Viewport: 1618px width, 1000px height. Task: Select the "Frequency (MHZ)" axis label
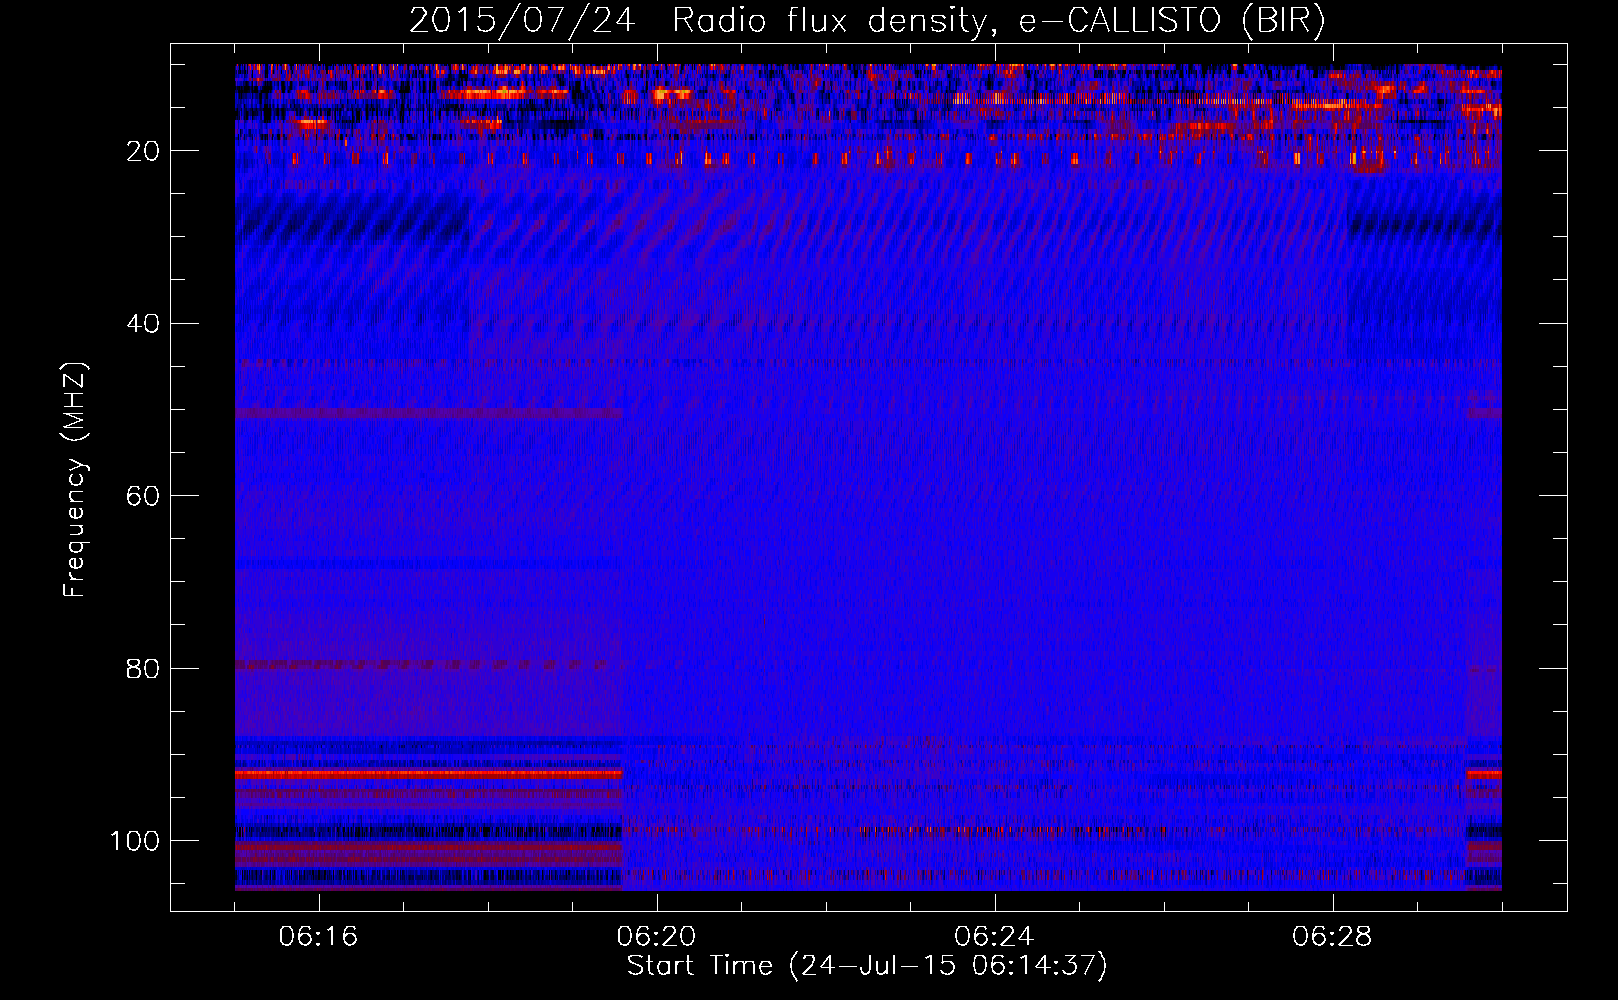click(x=75, y=479)
